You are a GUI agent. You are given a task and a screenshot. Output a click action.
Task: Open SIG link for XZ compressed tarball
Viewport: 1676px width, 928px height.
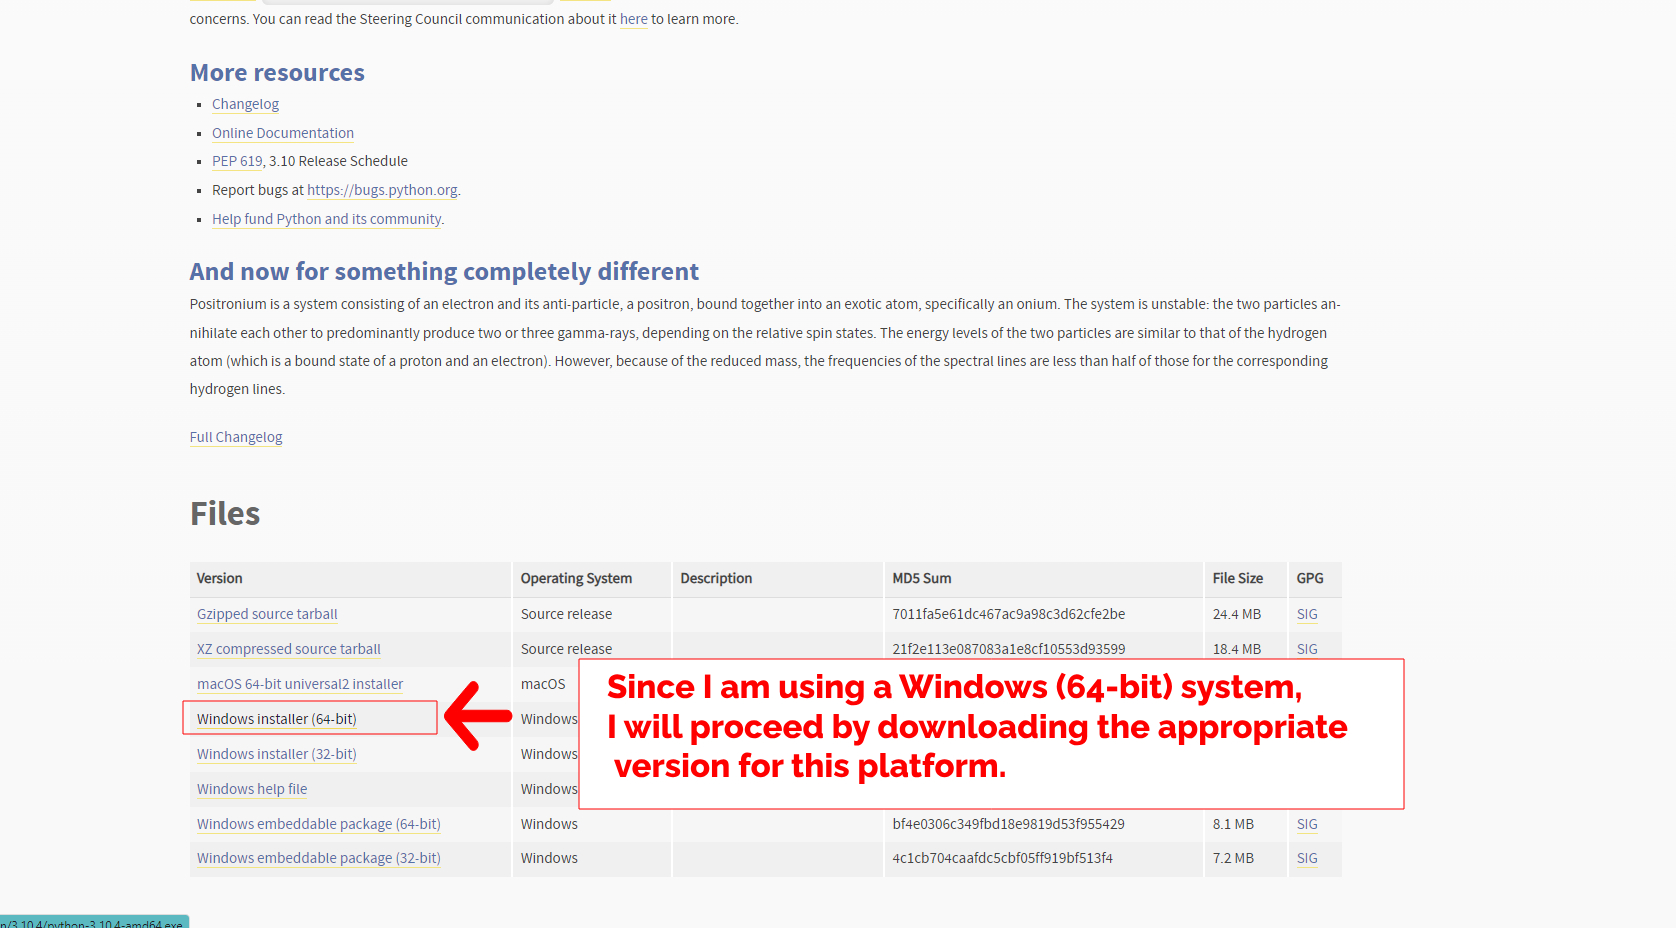tap(1307, 649)
